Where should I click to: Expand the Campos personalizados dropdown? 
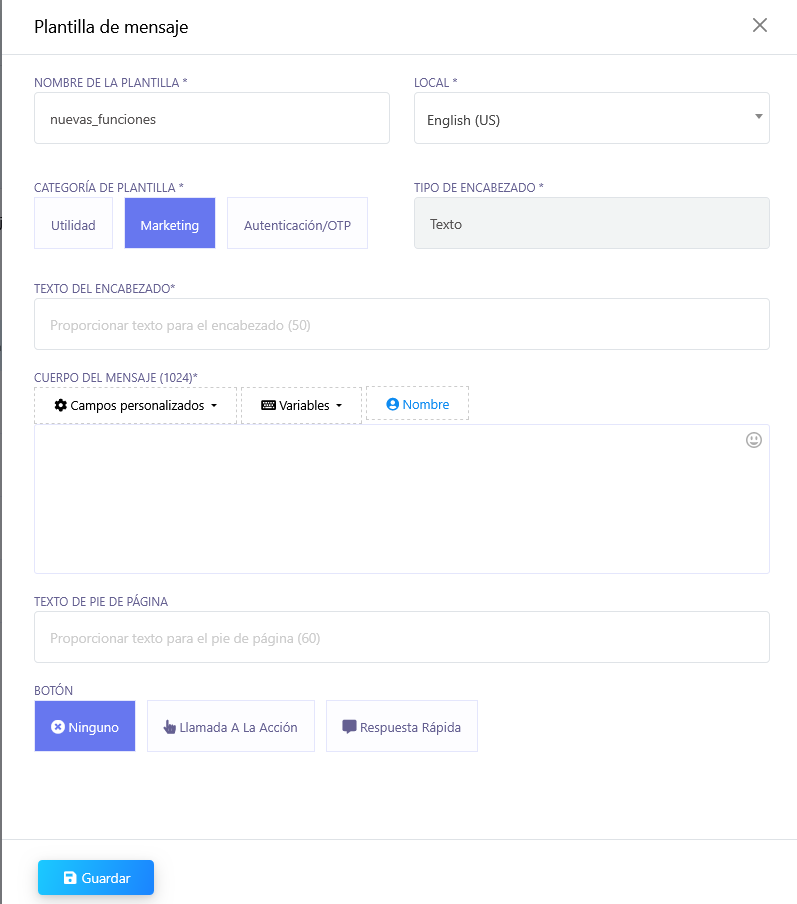tap(135, 406)
